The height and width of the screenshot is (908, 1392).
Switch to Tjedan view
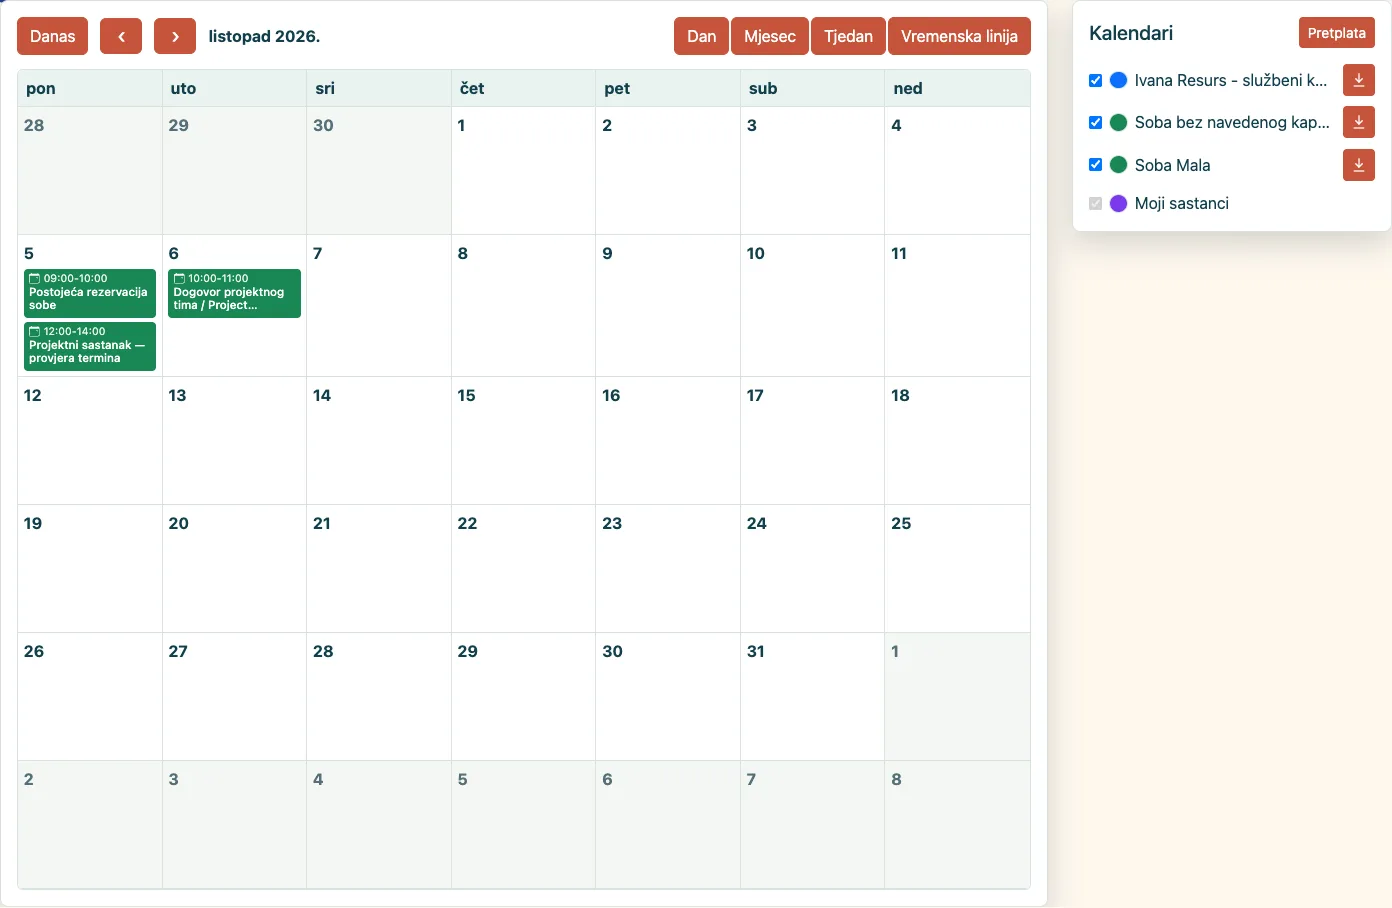pyautogui.click(x=848, y=36)
